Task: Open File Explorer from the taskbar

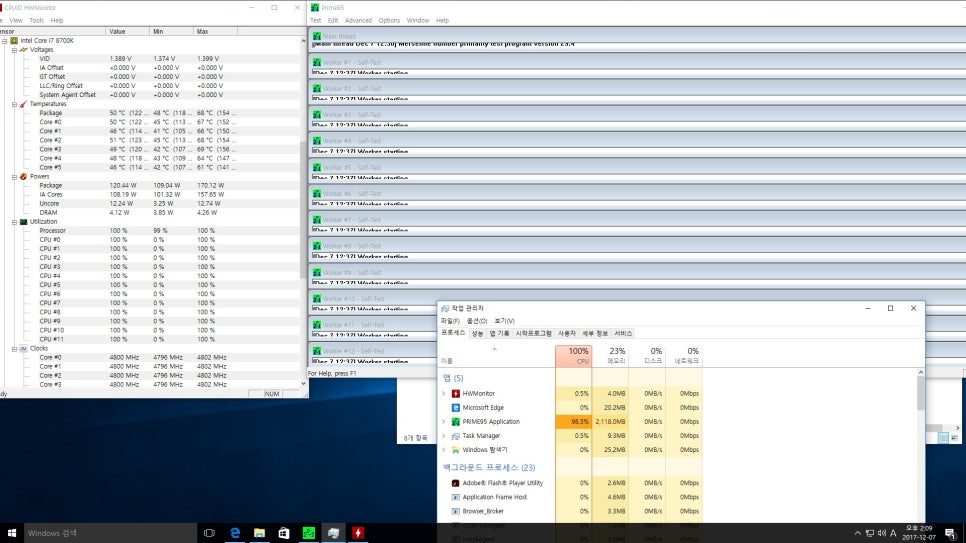Action: tap(259, 533)
